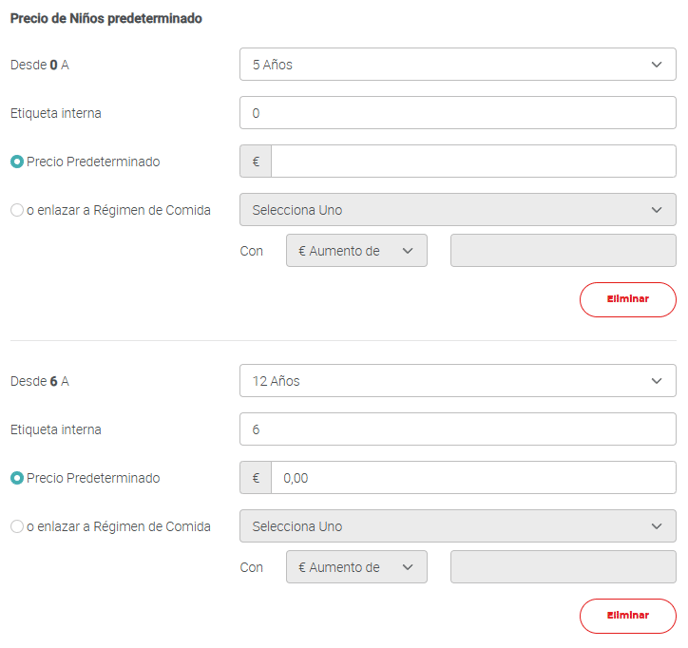This screenshot has height=648, width=688.
Task: Focus the price input showing 0,00
Action: (x=473, y=478)
